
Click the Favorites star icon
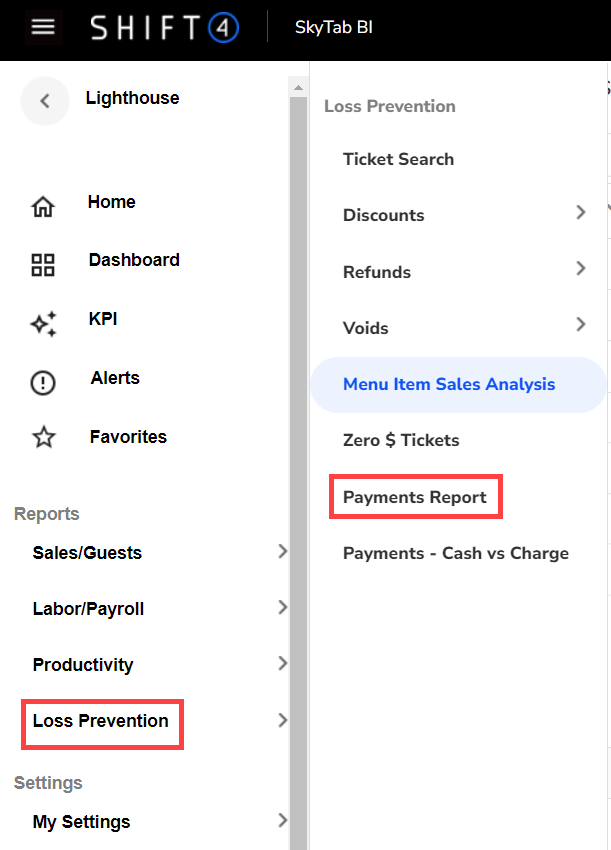[43, 438]
